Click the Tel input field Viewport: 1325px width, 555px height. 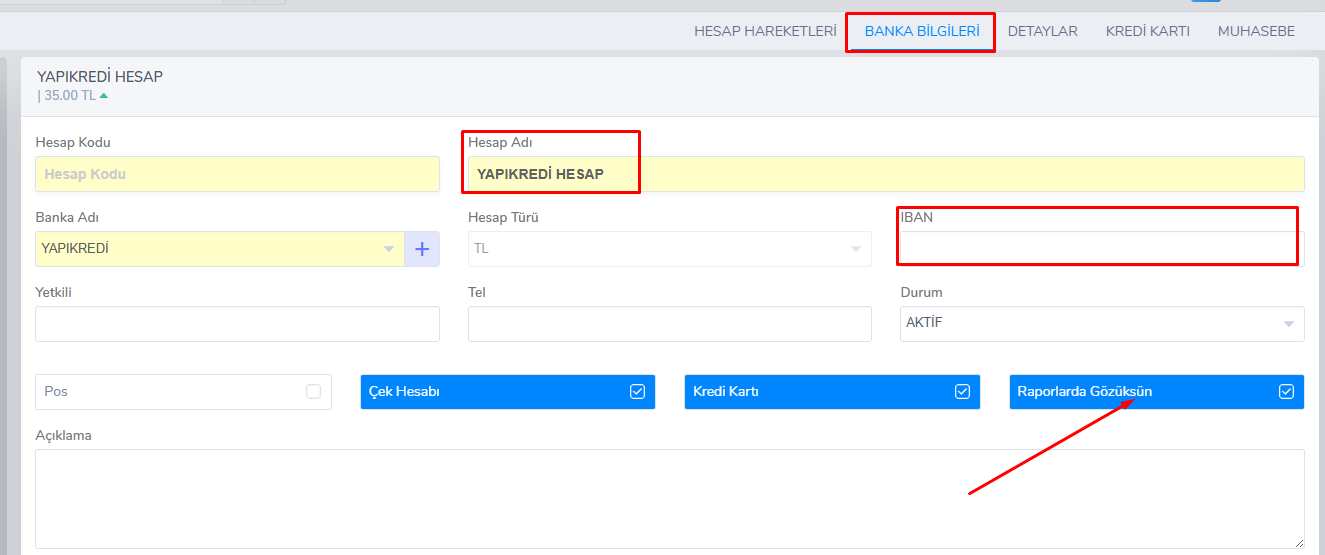[670, 324]
